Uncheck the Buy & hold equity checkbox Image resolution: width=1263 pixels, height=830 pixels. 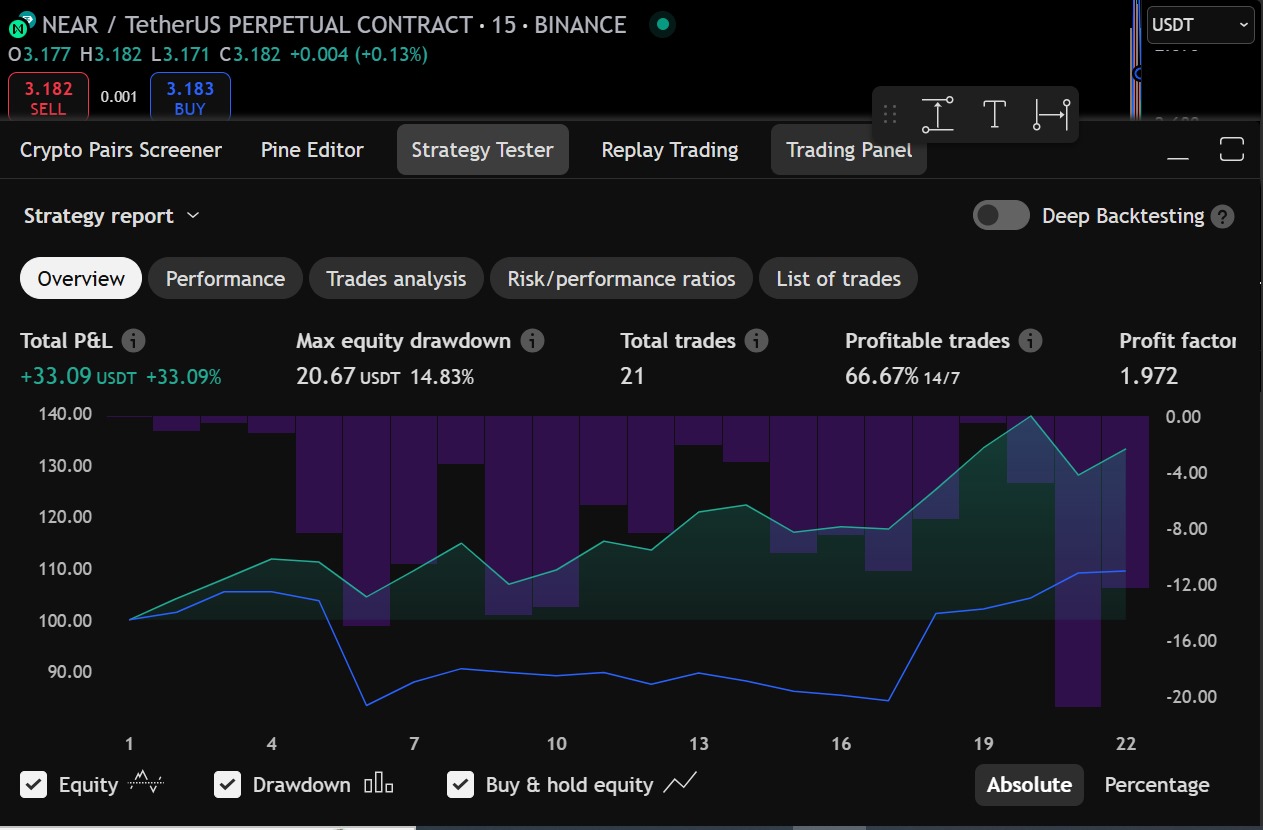[x=460, y=784]
